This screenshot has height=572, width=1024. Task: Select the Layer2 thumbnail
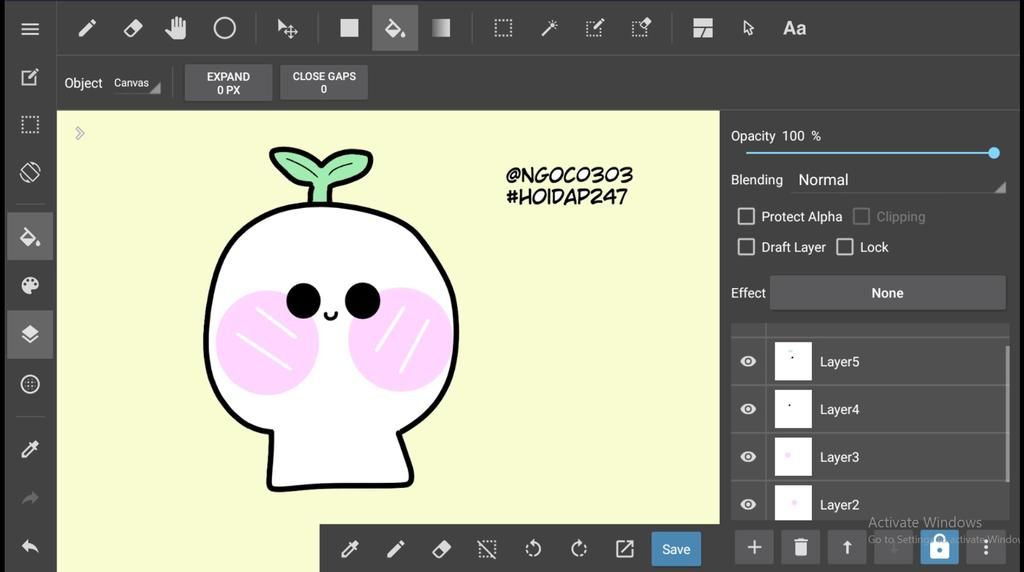coord(793,503)
